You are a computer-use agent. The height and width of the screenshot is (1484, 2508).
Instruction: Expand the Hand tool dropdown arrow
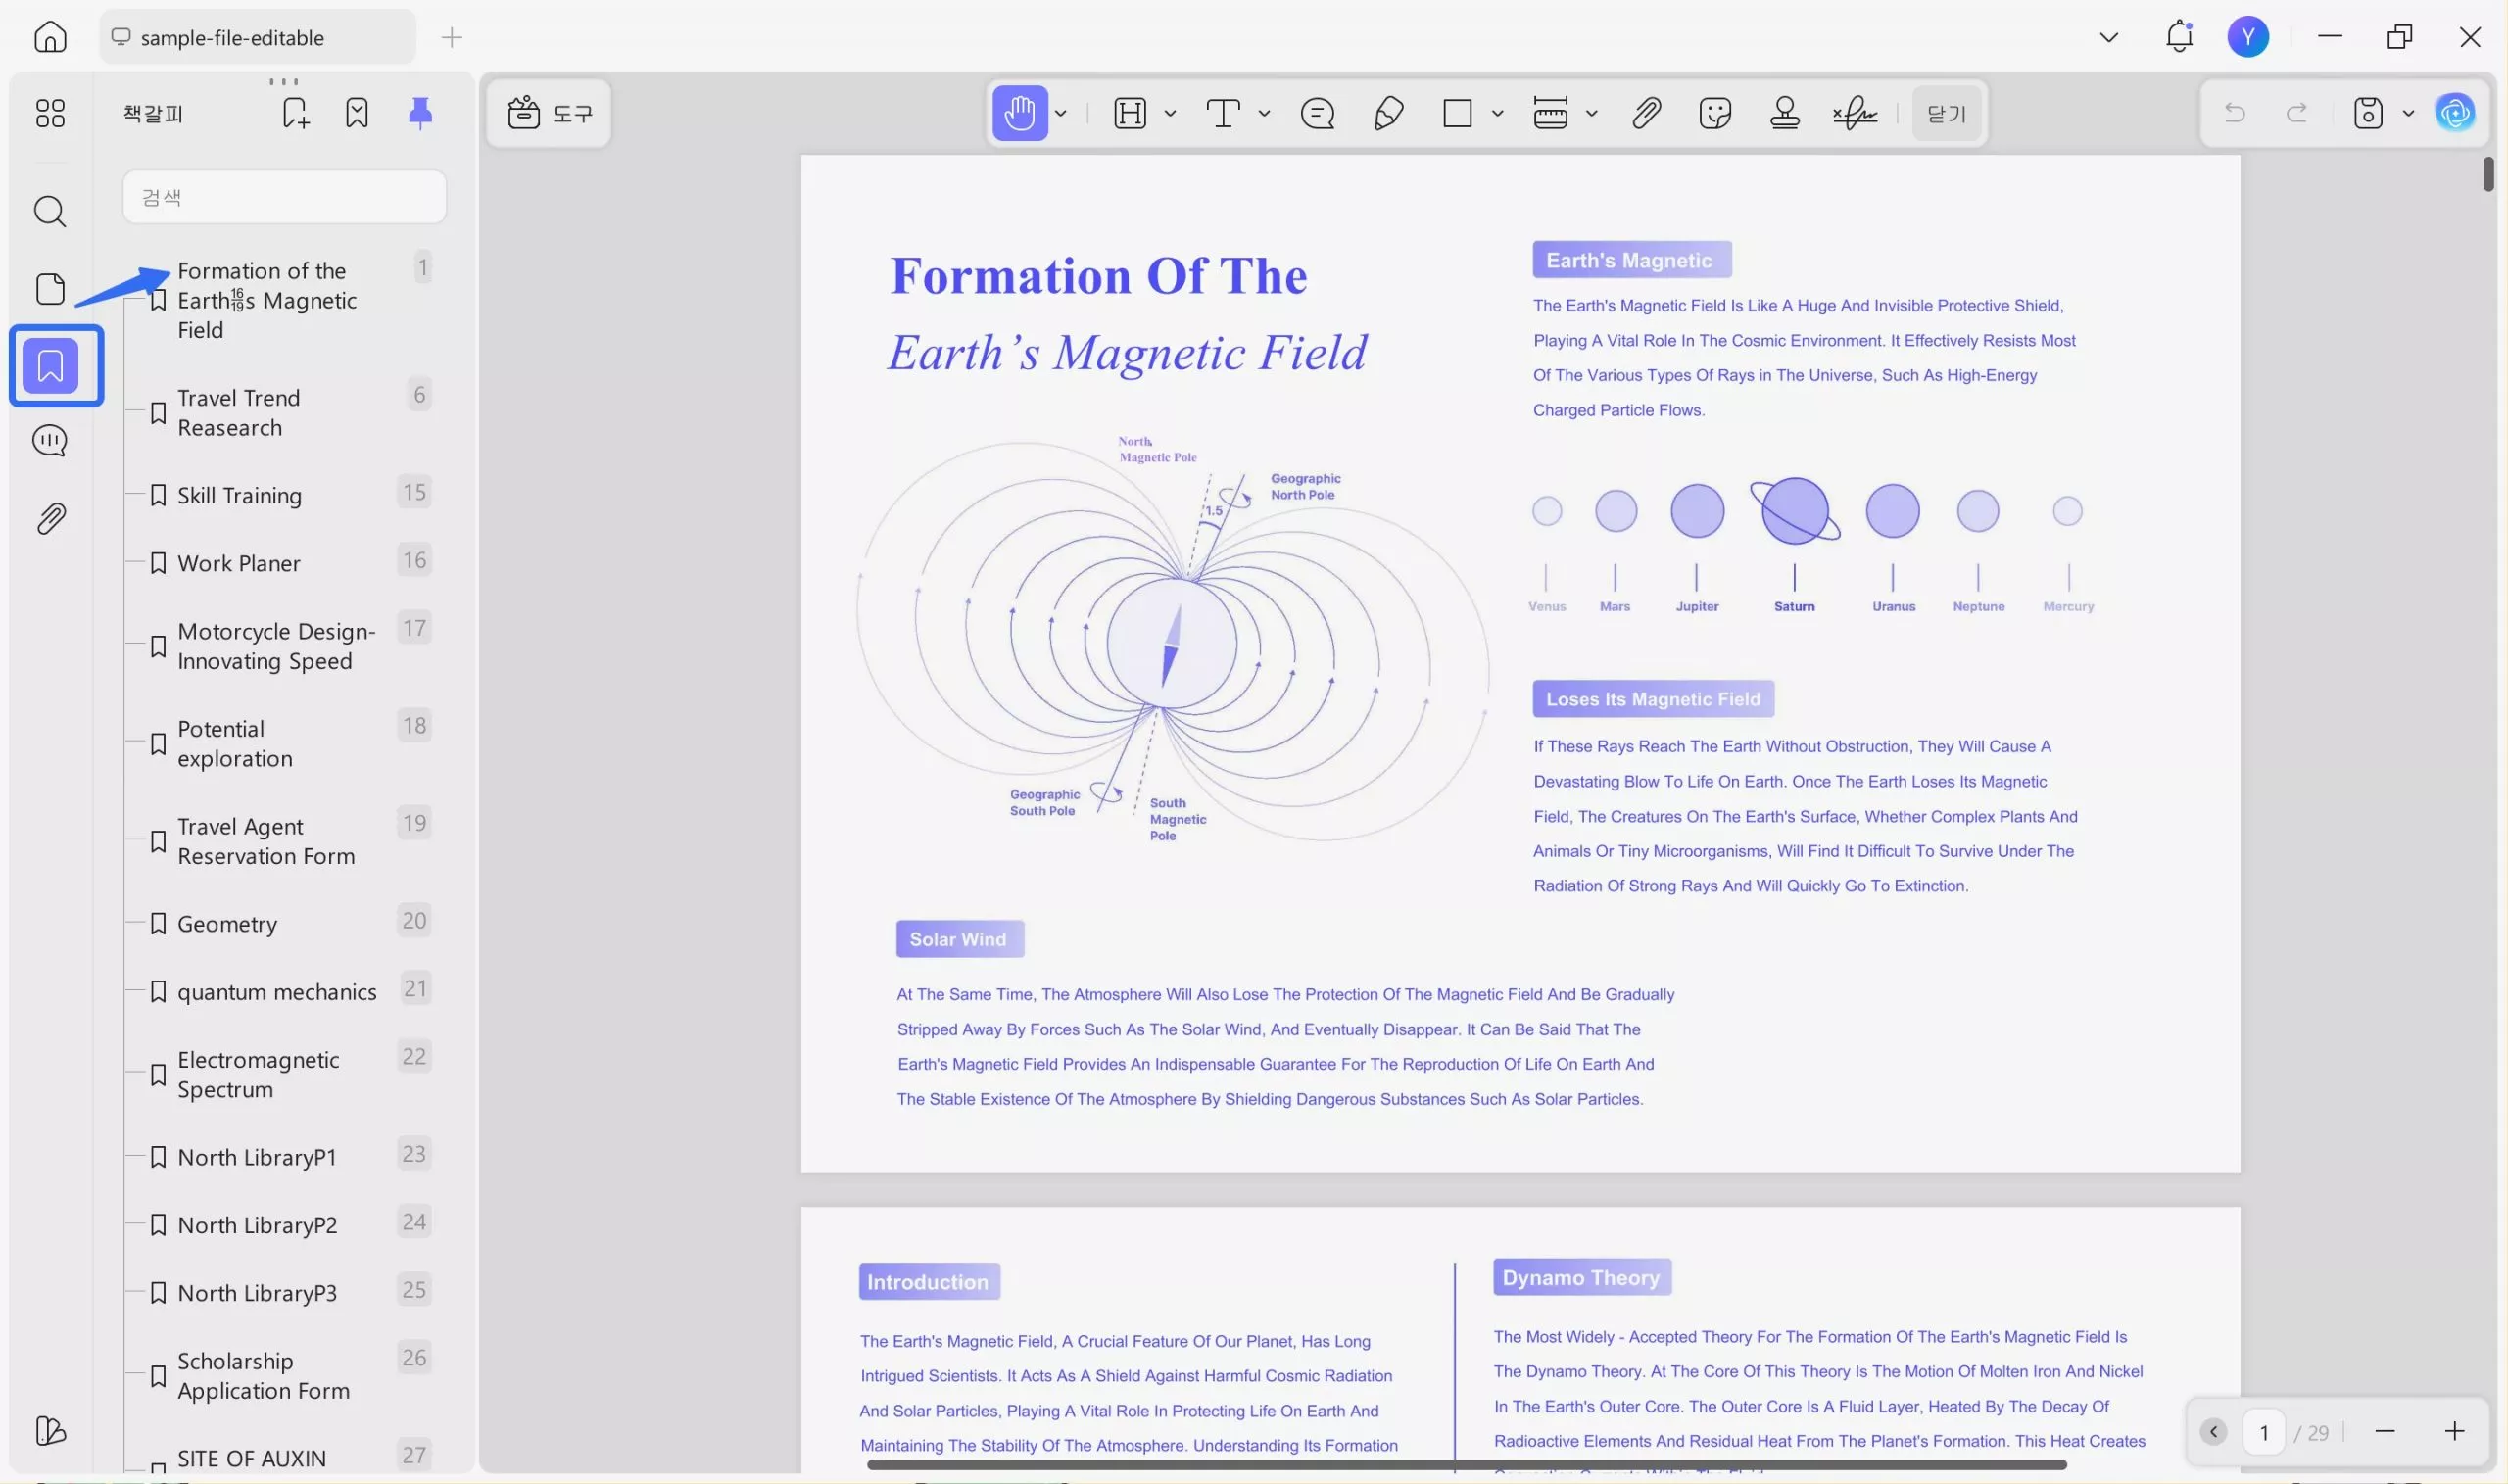(1061, 113)
